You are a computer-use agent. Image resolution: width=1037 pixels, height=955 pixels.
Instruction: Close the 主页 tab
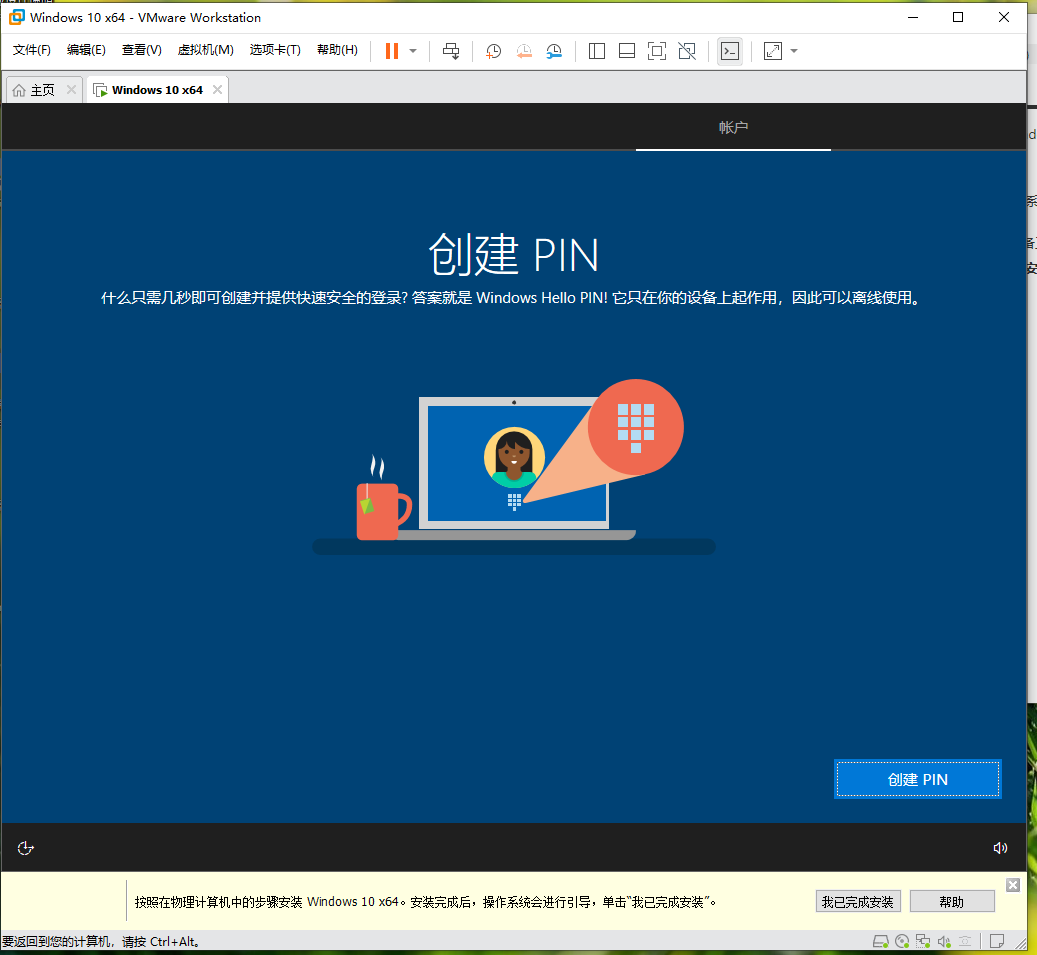point(71,89)
